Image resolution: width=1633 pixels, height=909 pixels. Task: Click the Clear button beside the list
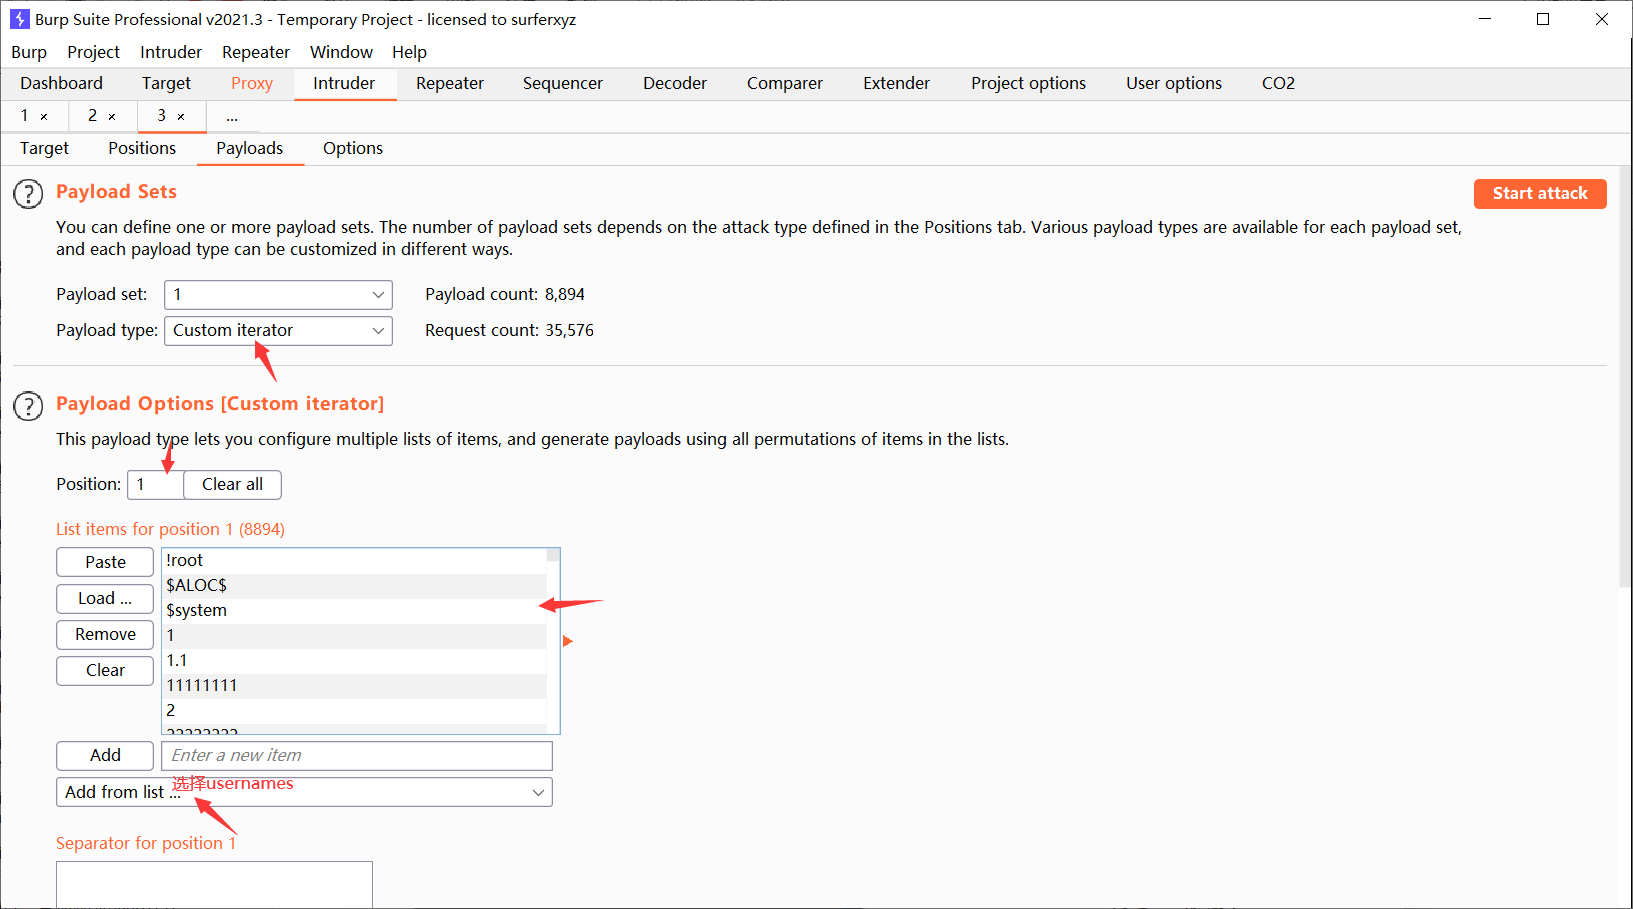tap(105, 670)
